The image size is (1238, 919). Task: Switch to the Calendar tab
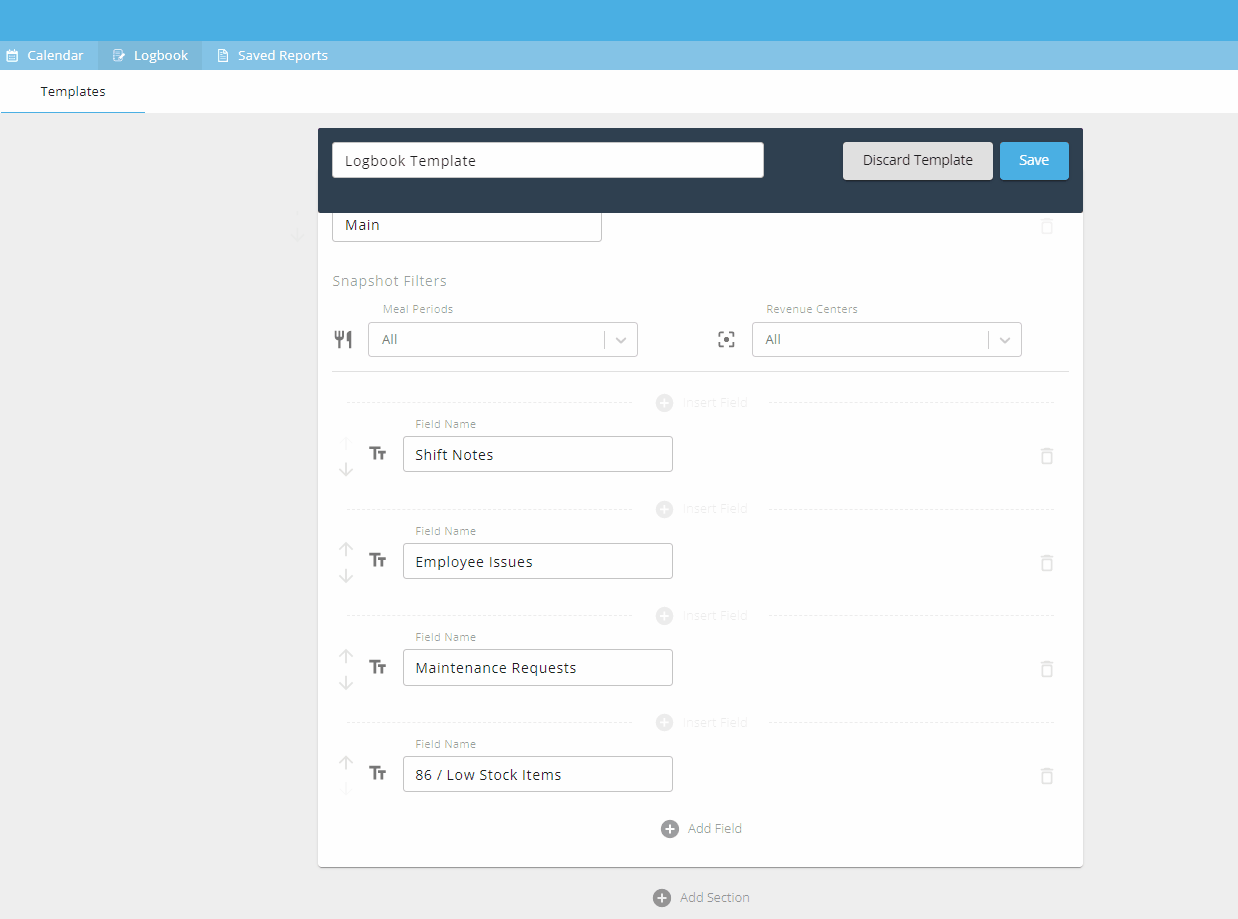tap(47, 55)
